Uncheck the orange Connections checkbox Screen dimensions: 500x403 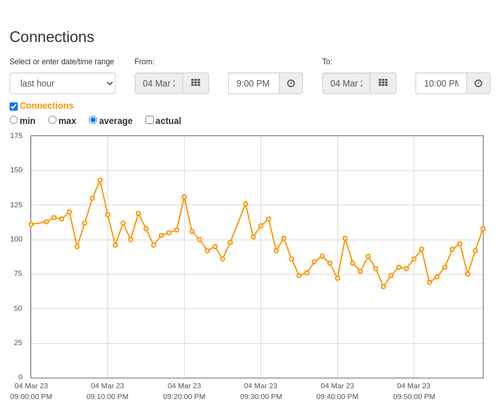click(14, 106)
